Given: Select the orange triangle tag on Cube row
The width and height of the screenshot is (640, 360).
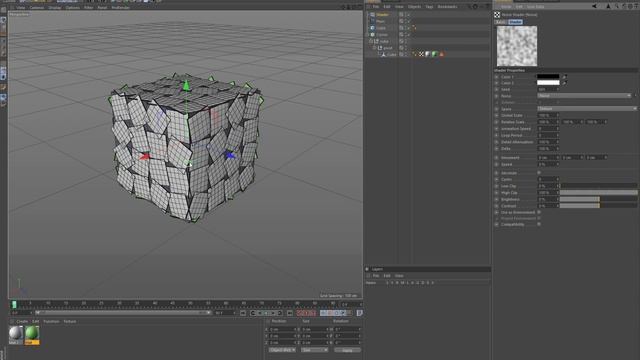Looking at the screenshot, I should 441,54.
